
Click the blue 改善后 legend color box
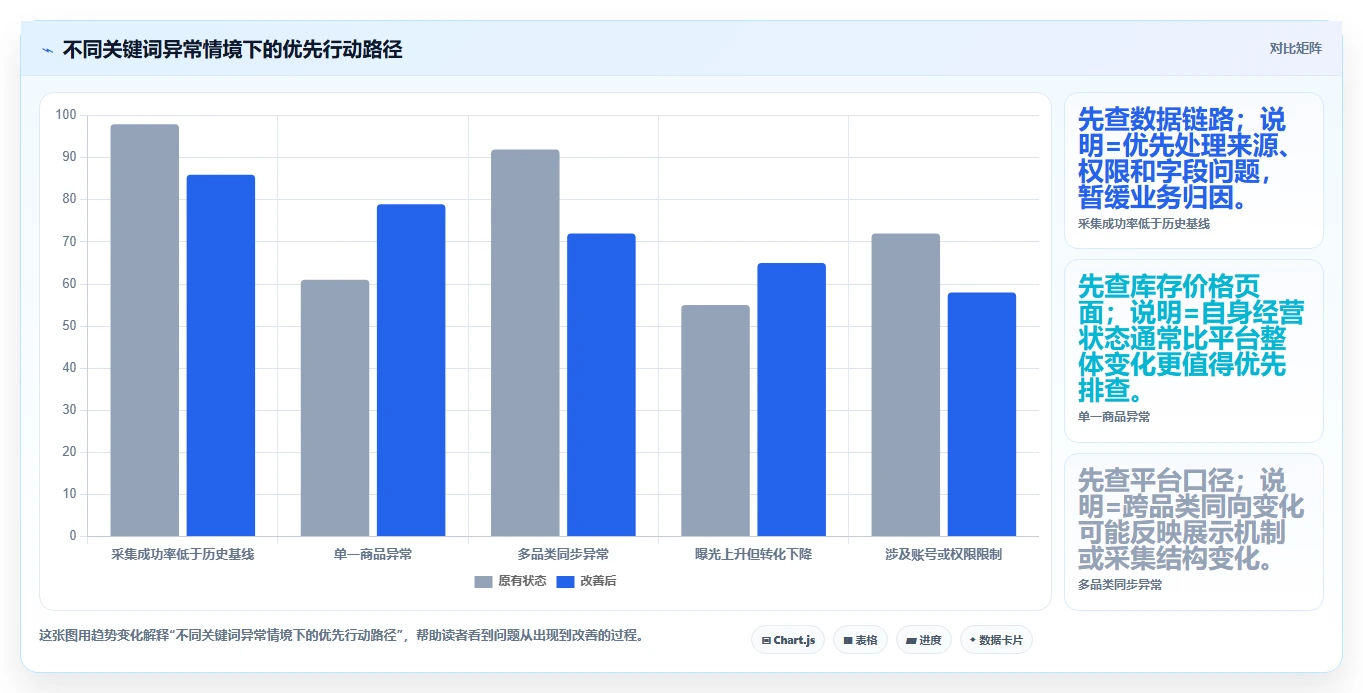(x=566, y=581)
